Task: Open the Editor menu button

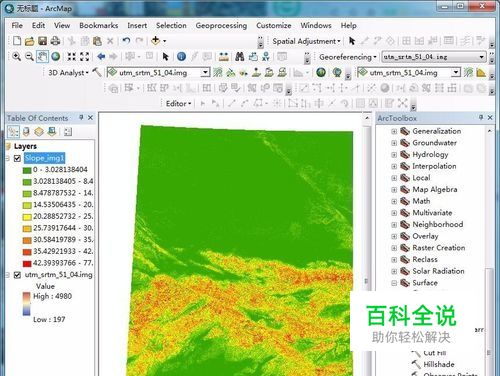Action: tap(179, 104)
